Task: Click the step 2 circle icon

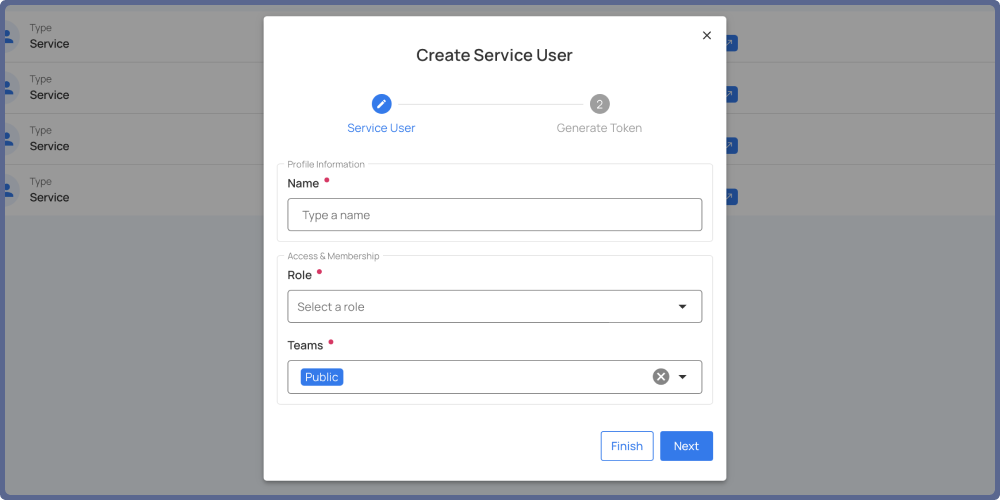Action: coord(599,104)
